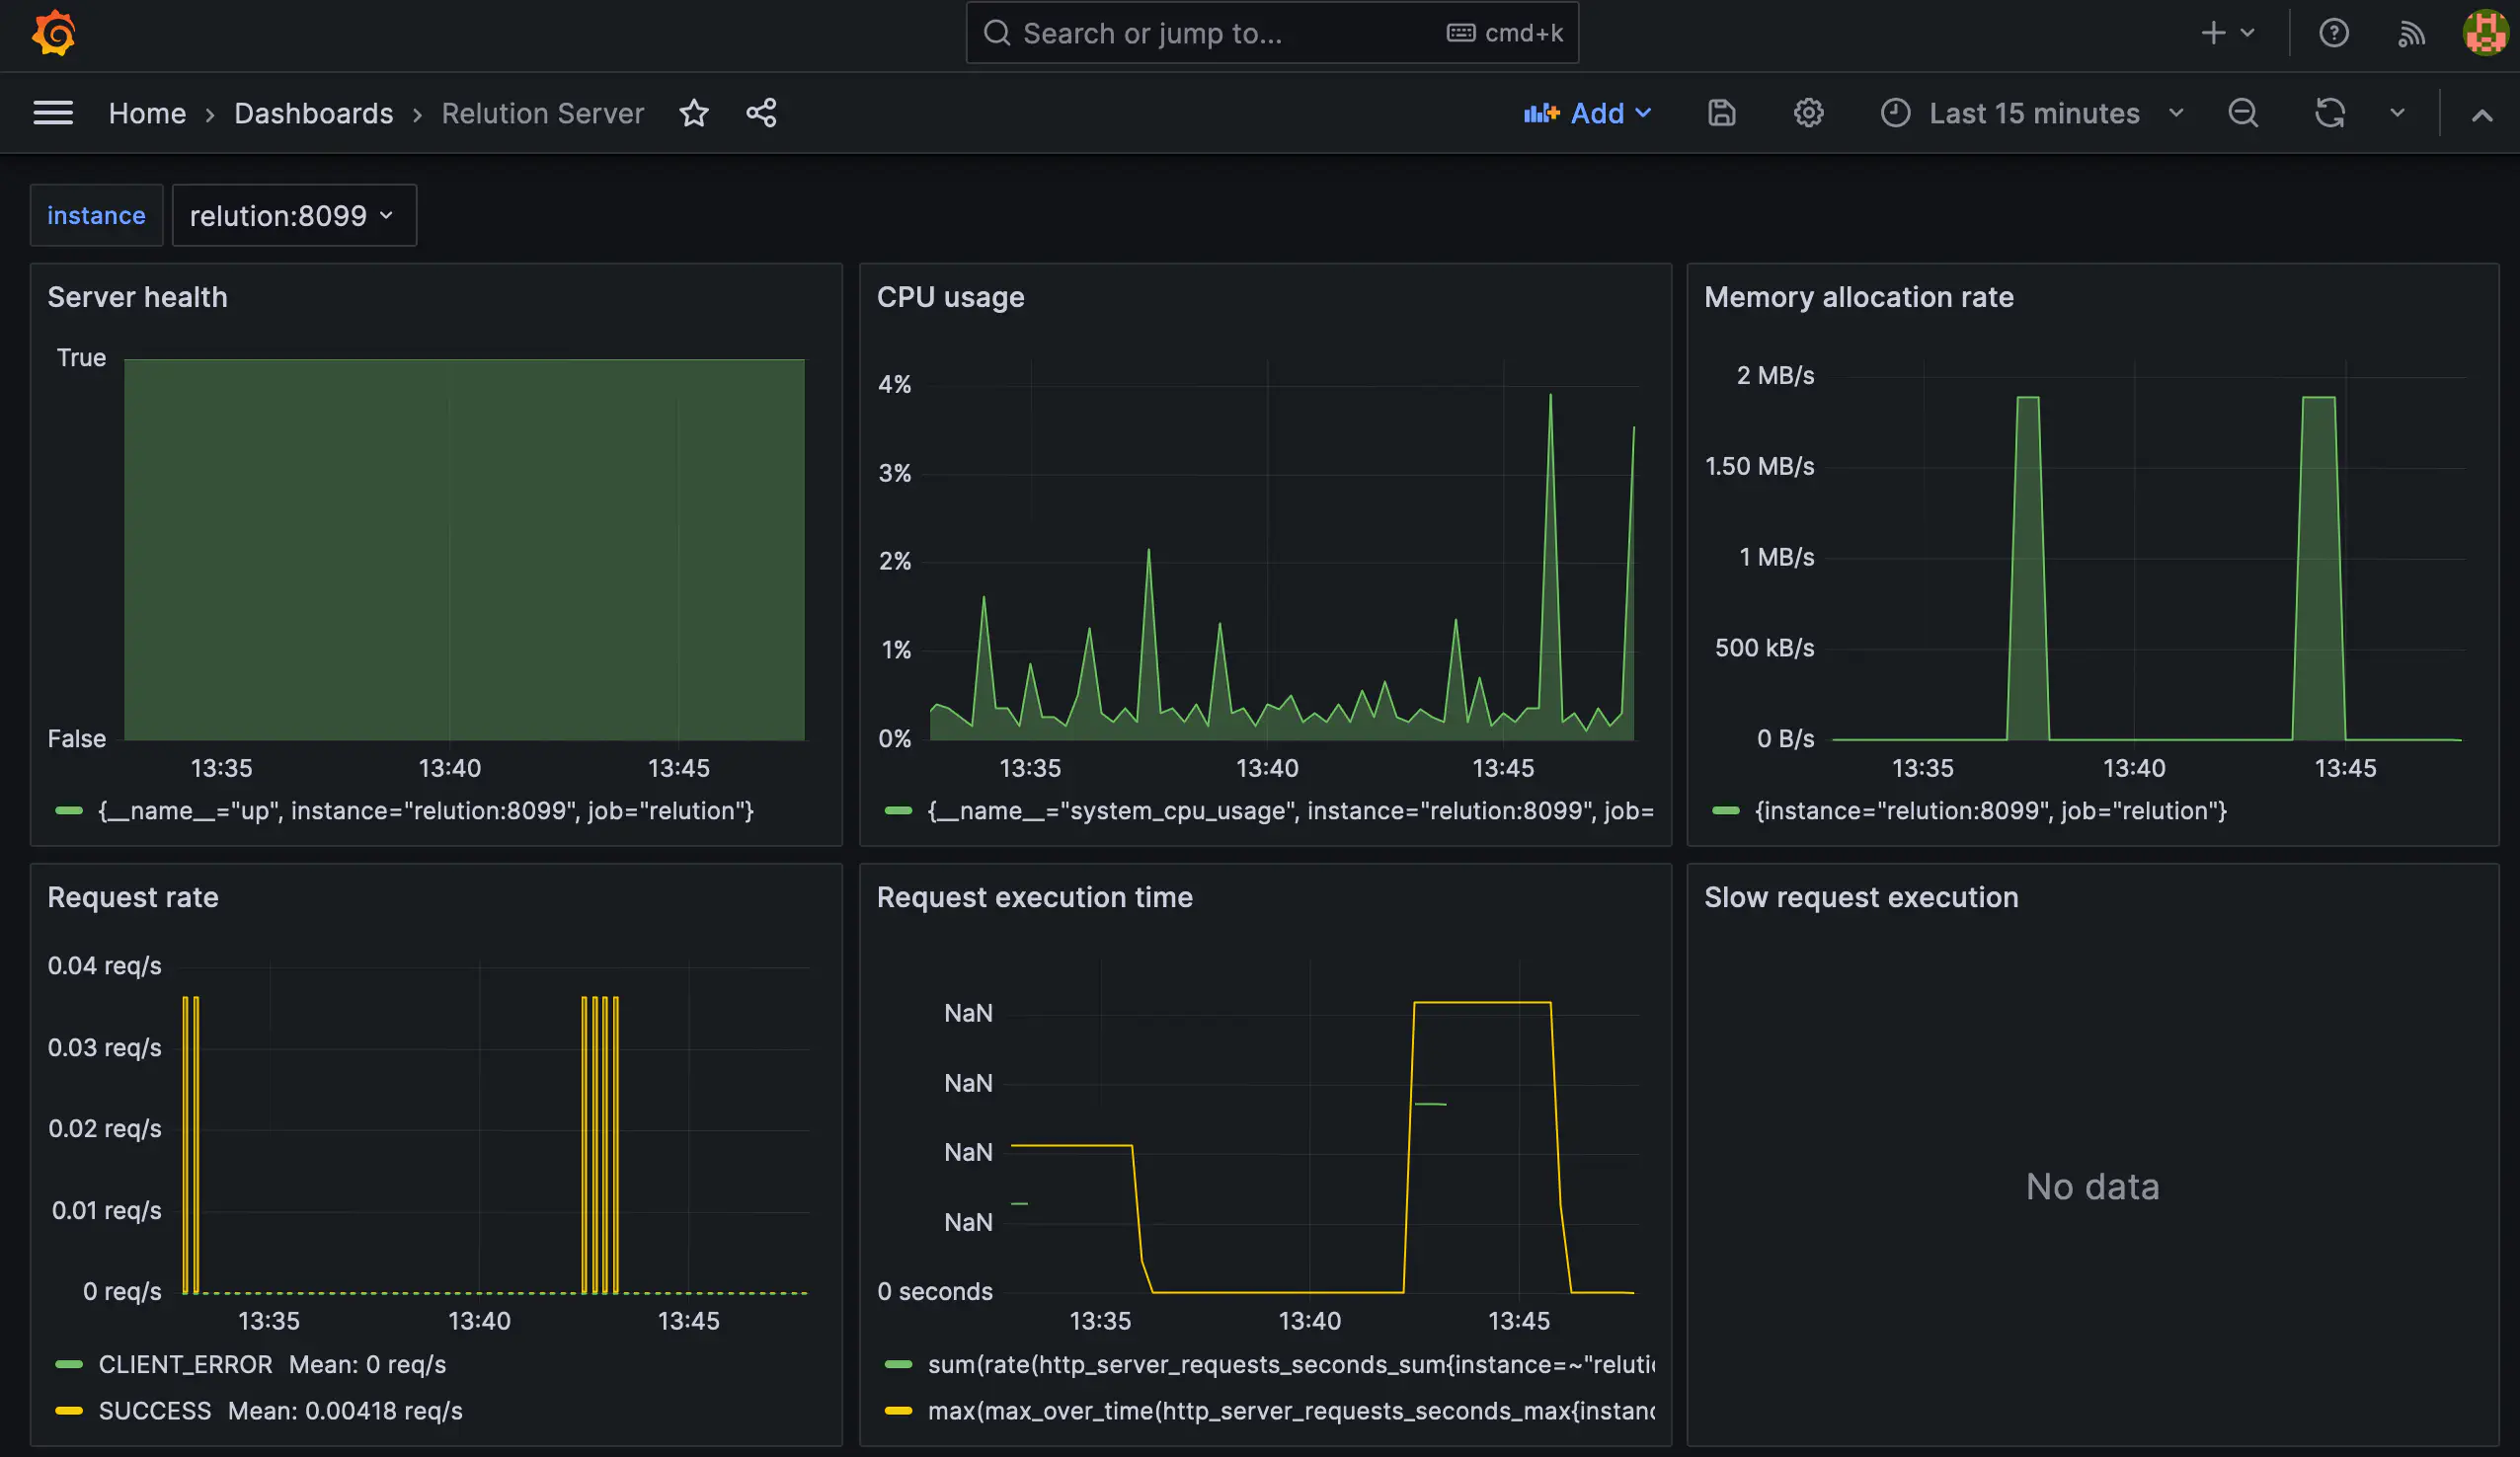Expand the auto-refresh interval chevron

pyautogui.click(x=2397, y=113)
